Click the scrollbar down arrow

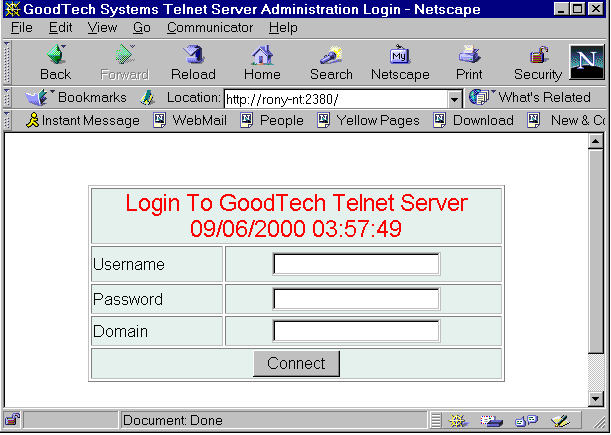tap(596, 398)
